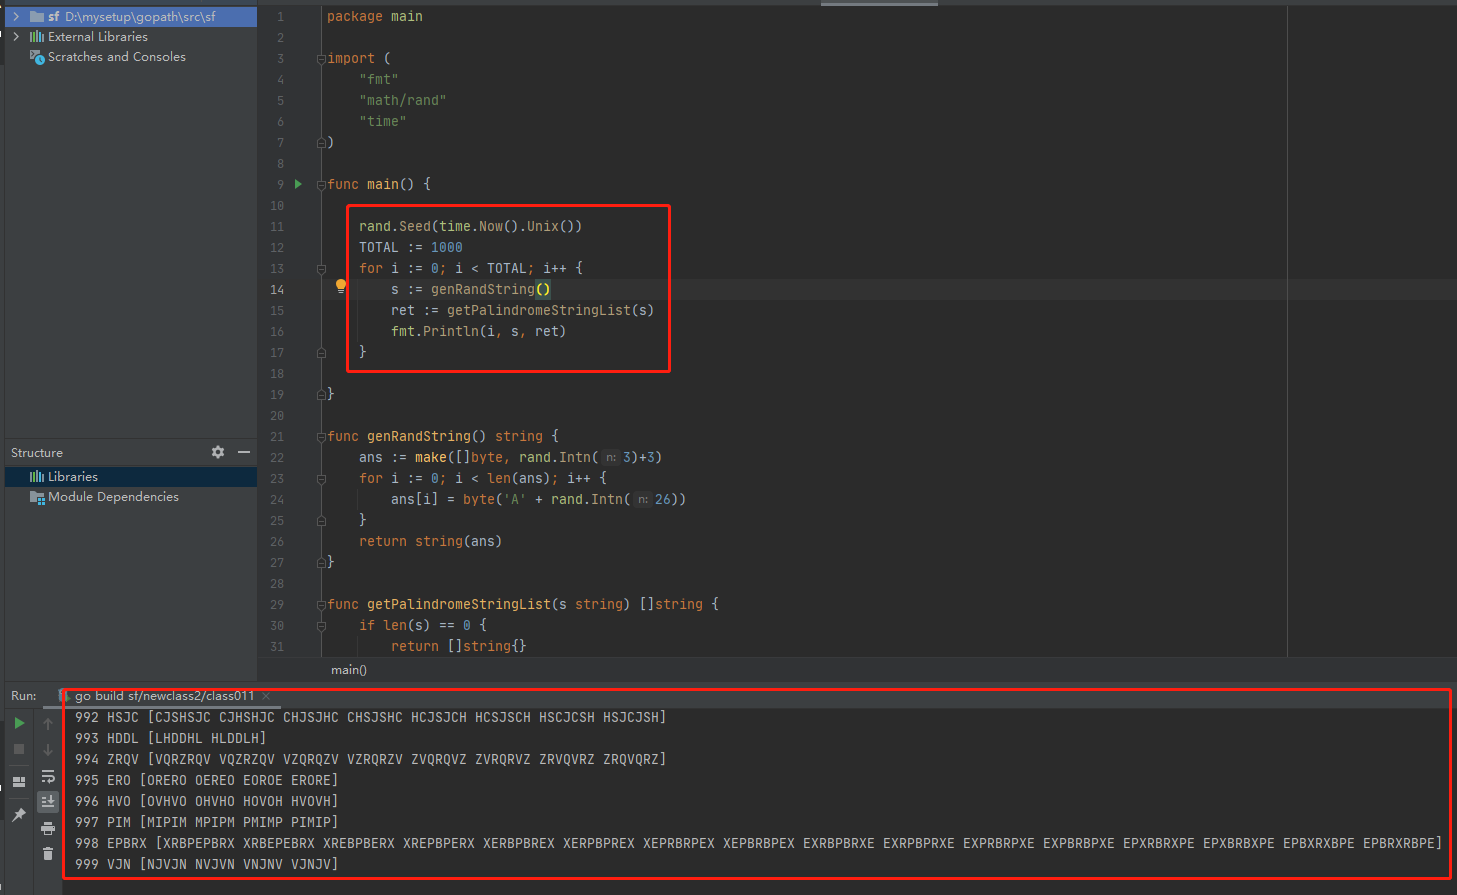Hide the Structure panel with minus icon
Image resolution: width=1457 pixels, height=895 pixels.
244,452
